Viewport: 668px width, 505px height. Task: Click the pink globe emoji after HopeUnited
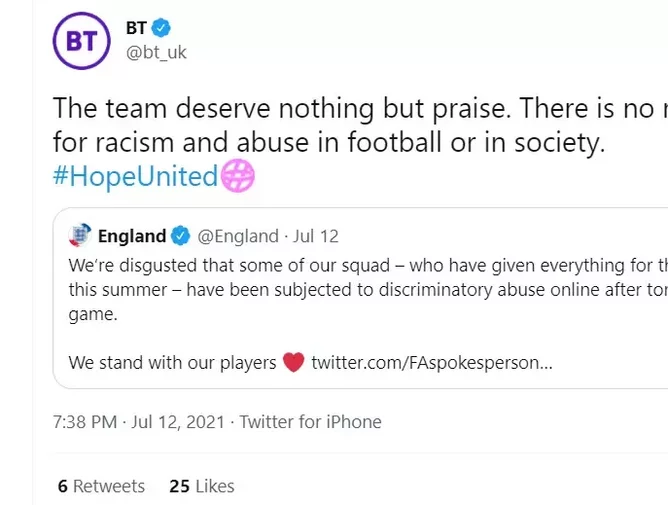[x=238, y=176]
